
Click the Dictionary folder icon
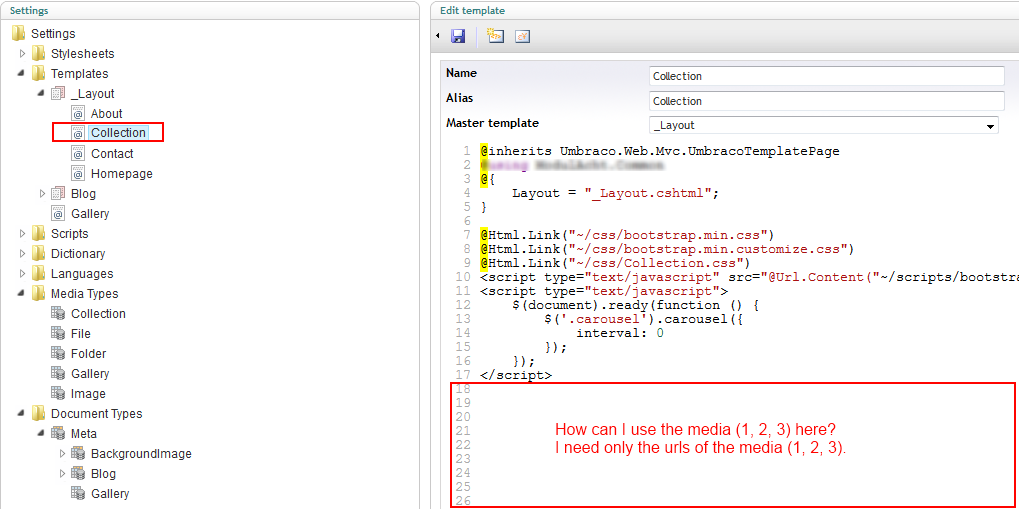click(x=39, y=254)
